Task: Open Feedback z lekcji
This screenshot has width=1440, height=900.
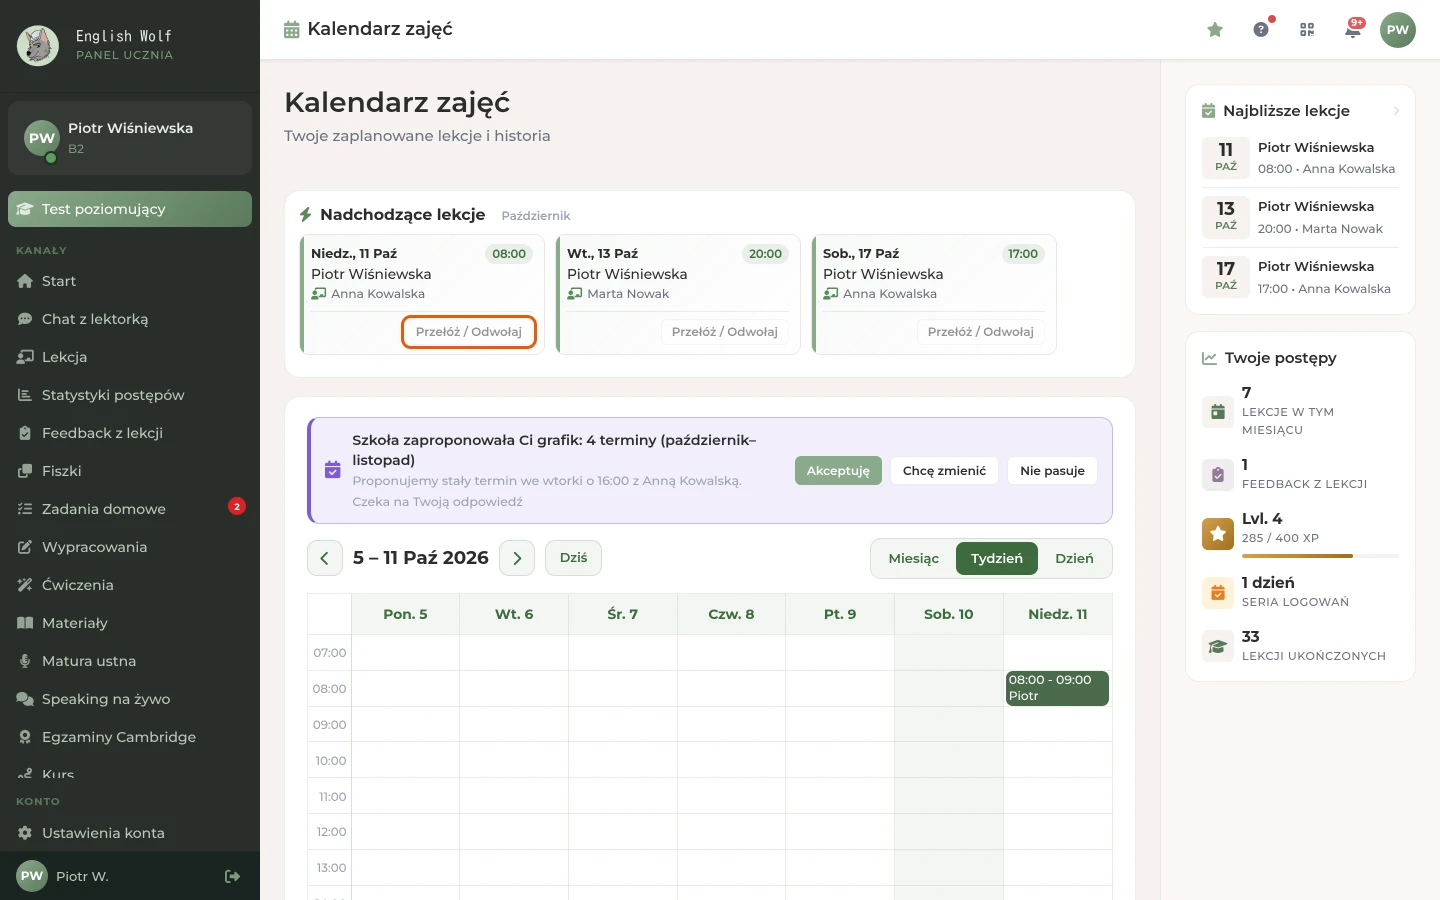Action: tap(130, 433)
